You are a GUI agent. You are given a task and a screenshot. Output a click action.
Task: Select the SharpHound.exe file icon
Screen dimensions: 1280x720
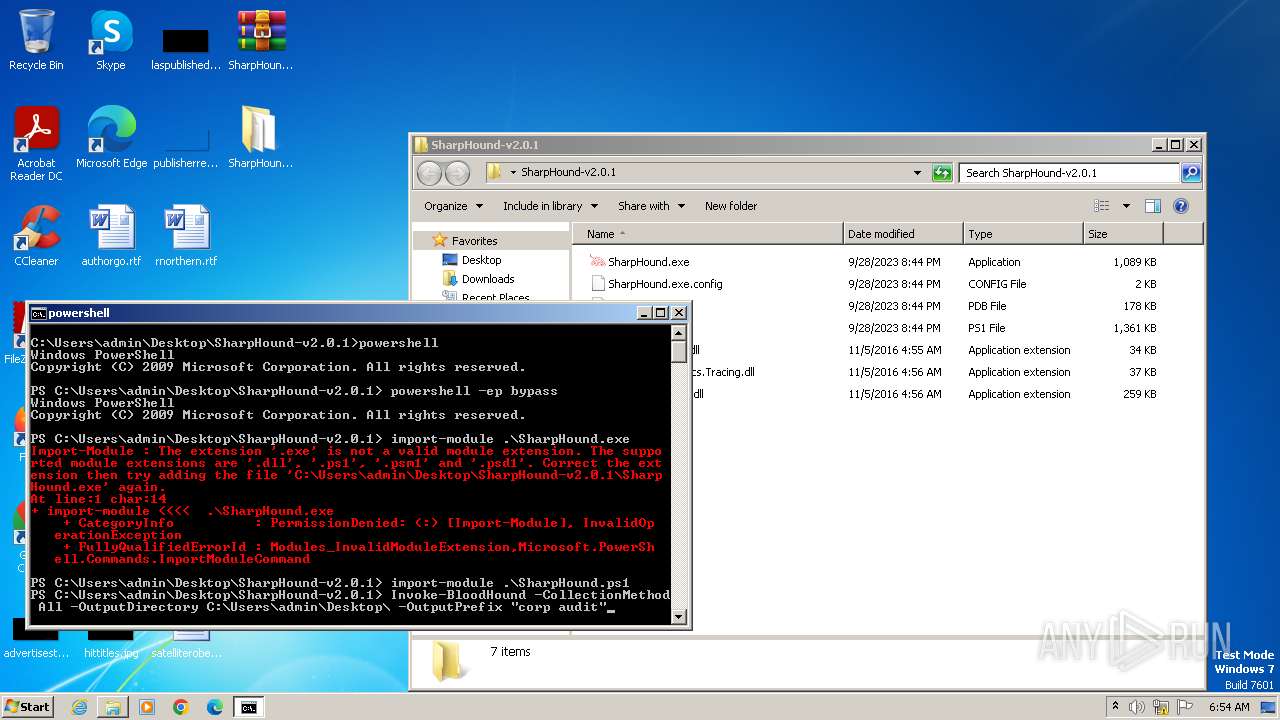(x=598, y=262)
